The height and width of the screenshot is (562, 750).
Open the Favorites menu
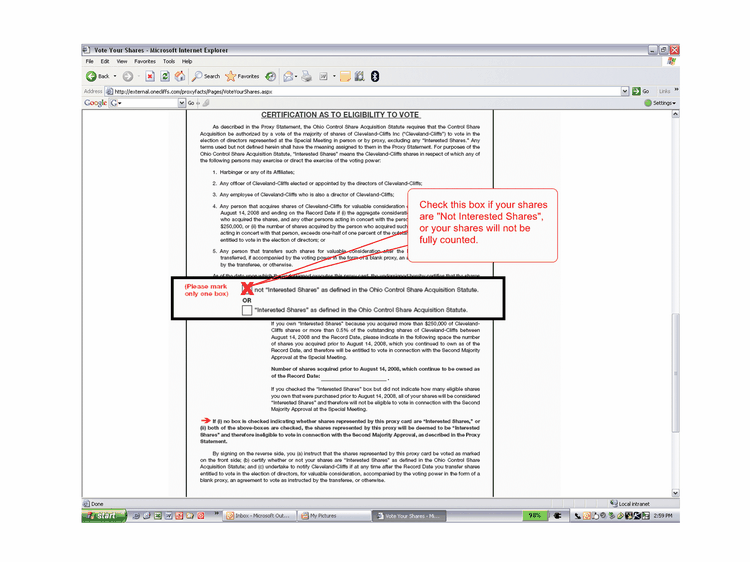144,61
